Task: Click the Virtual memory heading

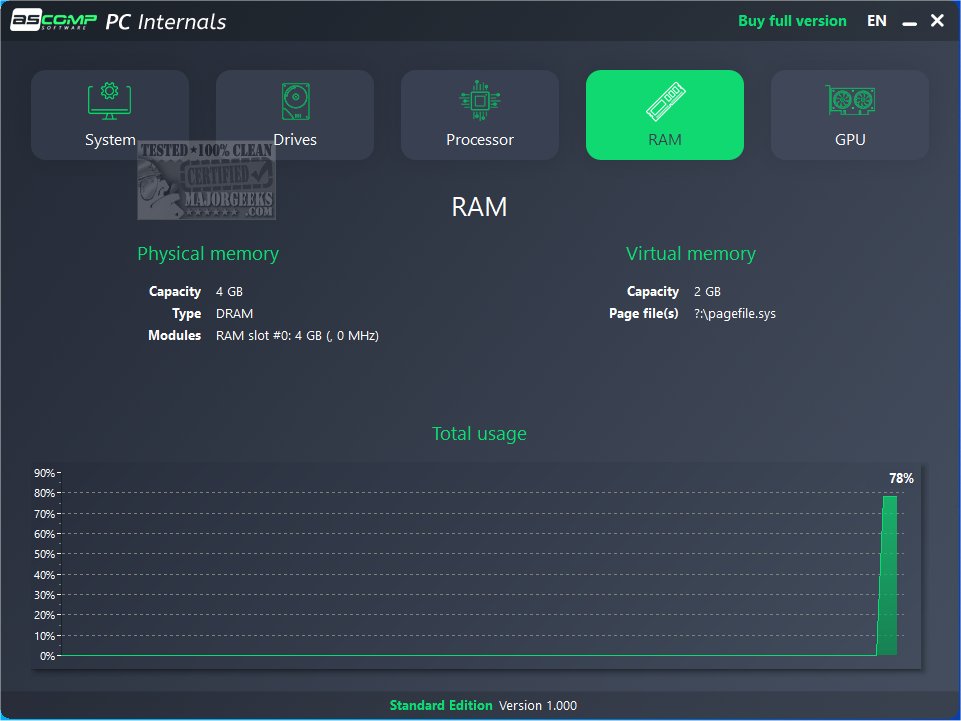Action: pos(691,254)
